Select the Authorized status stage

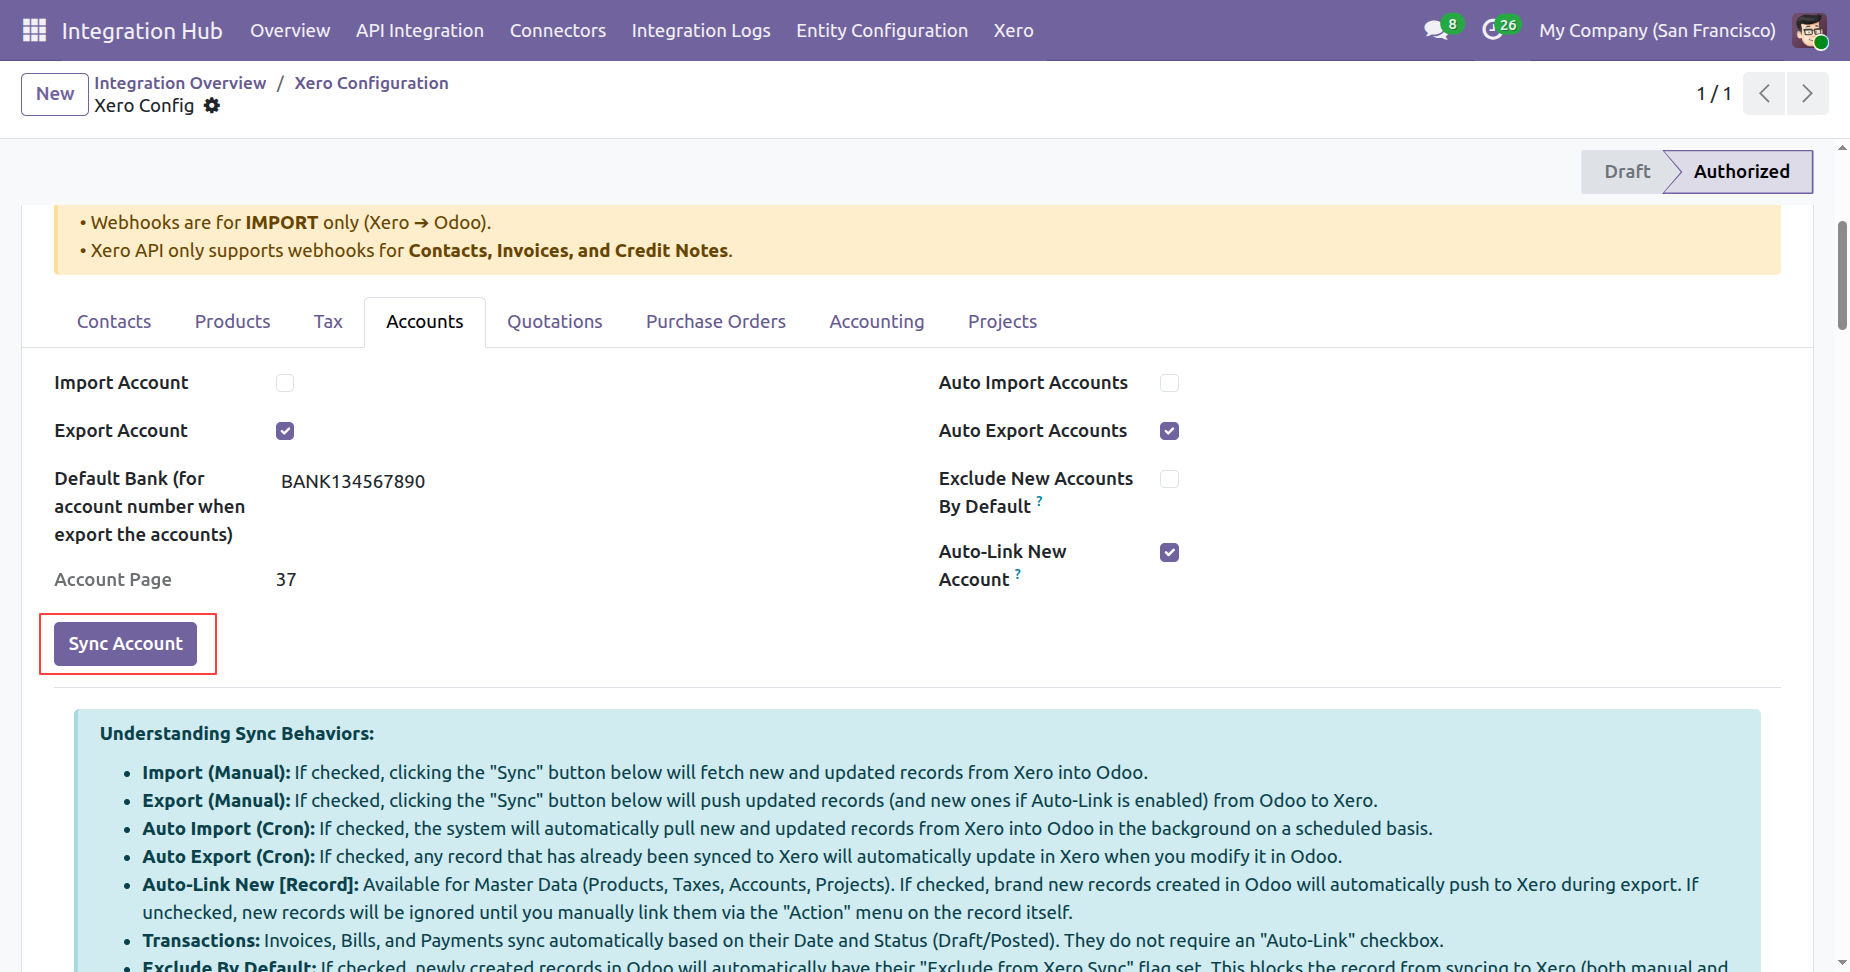click(1741, 172)
